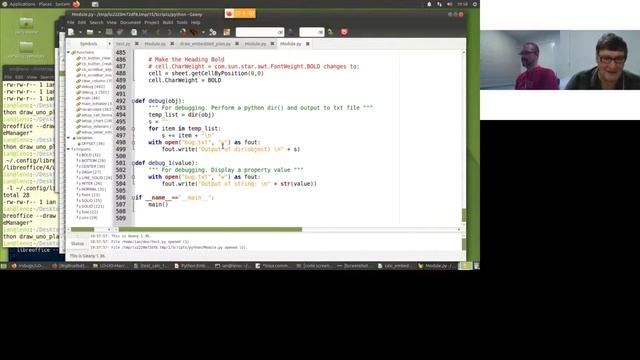Click the Python Emb... taskbar button
Image resolution: width=640 pixels, height=360 pixels.
pyautogui.click(x=191, y=266)
